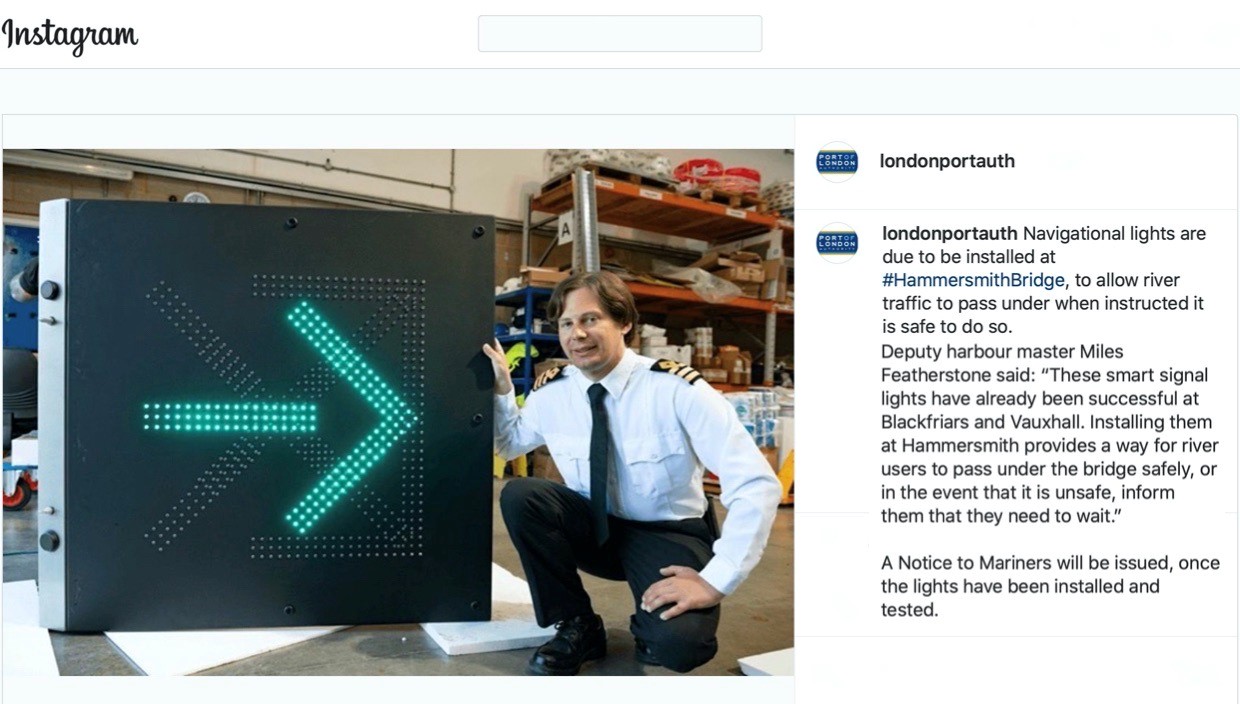Screen dimensions: 1240x704
Task: Focus the empty search field
Action: 620,34
